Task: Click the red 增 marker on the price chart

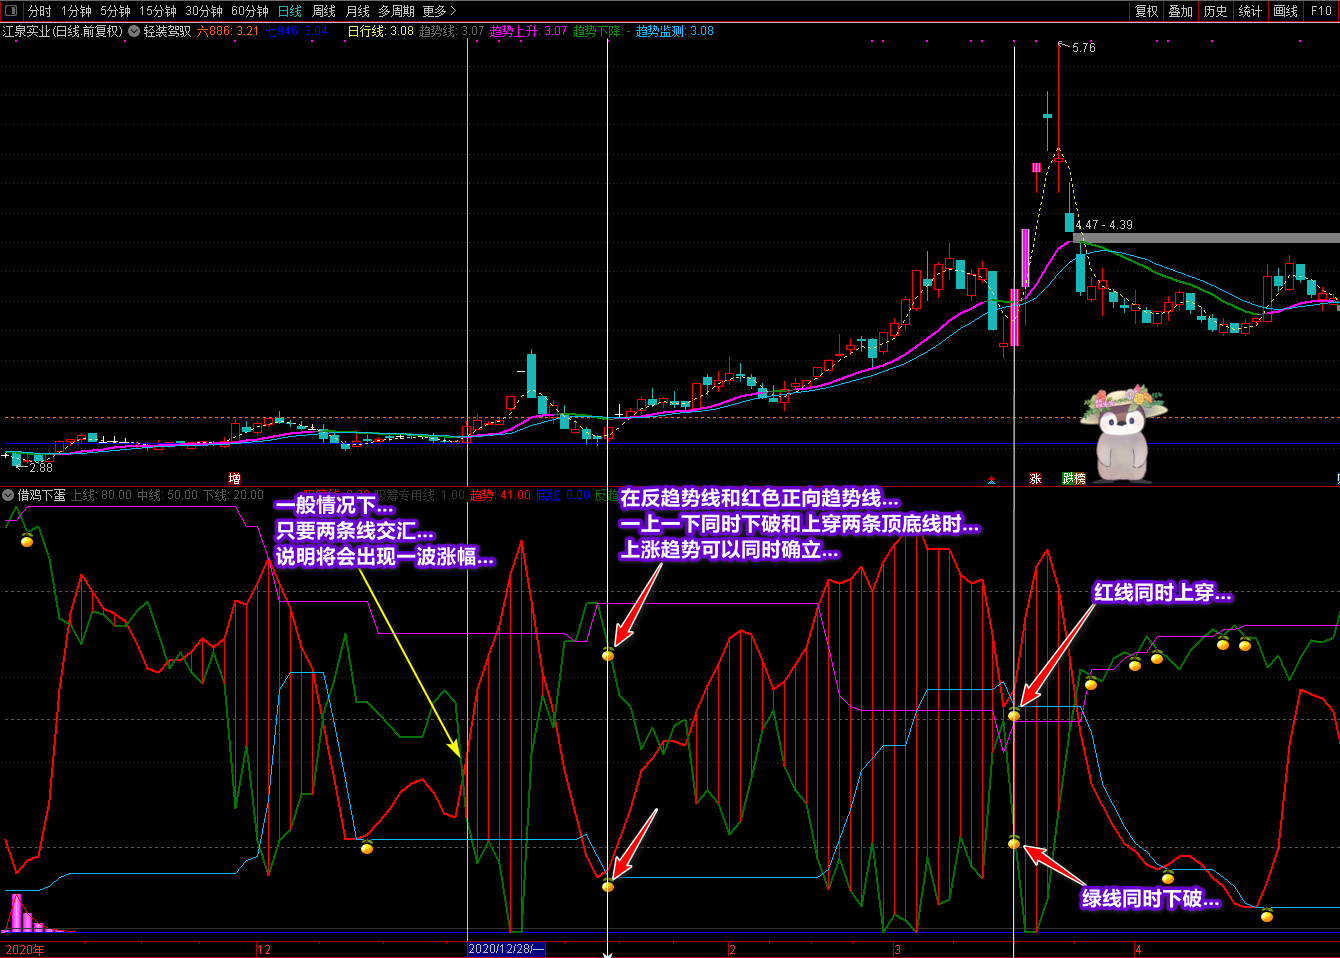Action: pyautogui.click(x=235, y=479)
